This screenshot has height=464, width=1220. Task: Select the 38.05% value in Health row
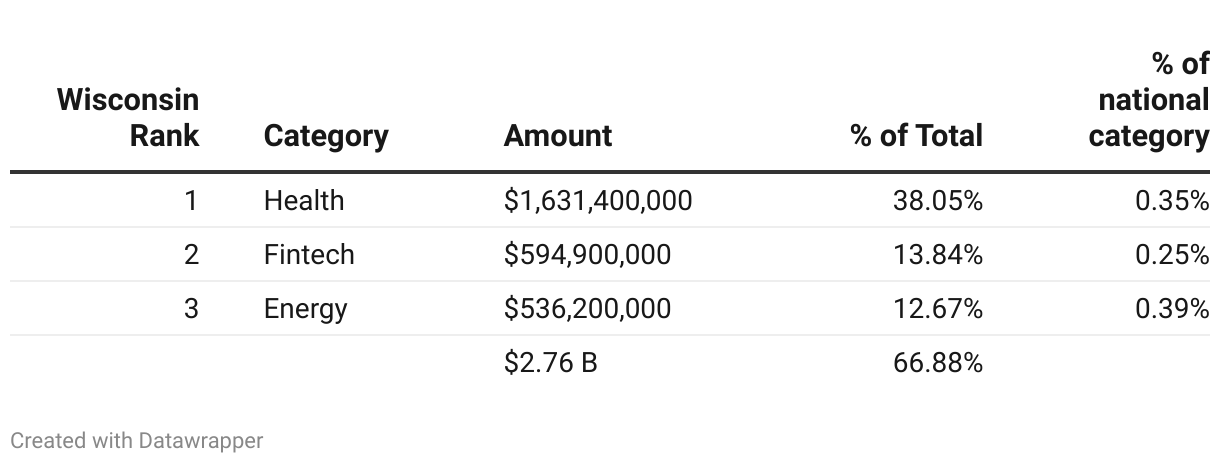pyautogui.click(x=937, y=201)
